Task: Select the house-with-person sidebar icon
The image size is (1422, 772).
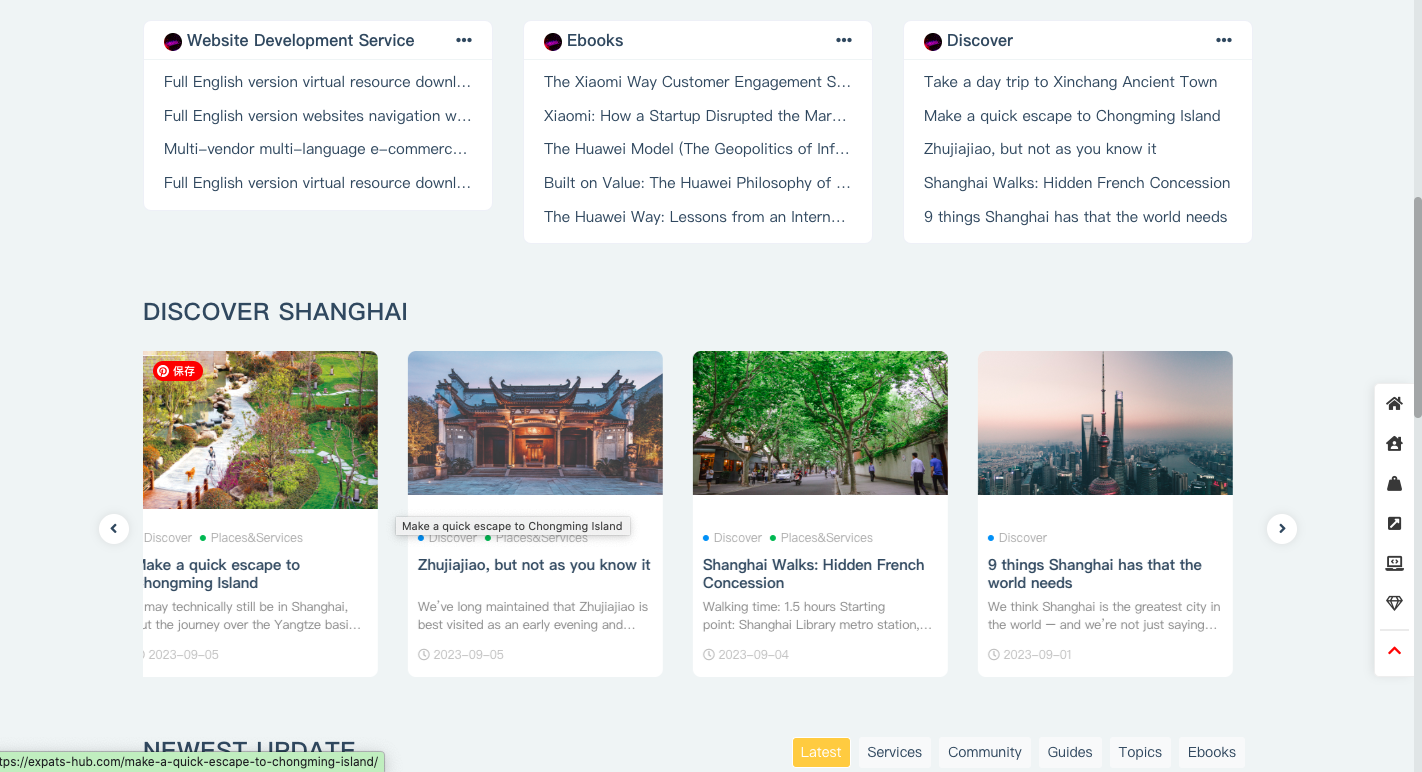Action: coord(1394,443)
